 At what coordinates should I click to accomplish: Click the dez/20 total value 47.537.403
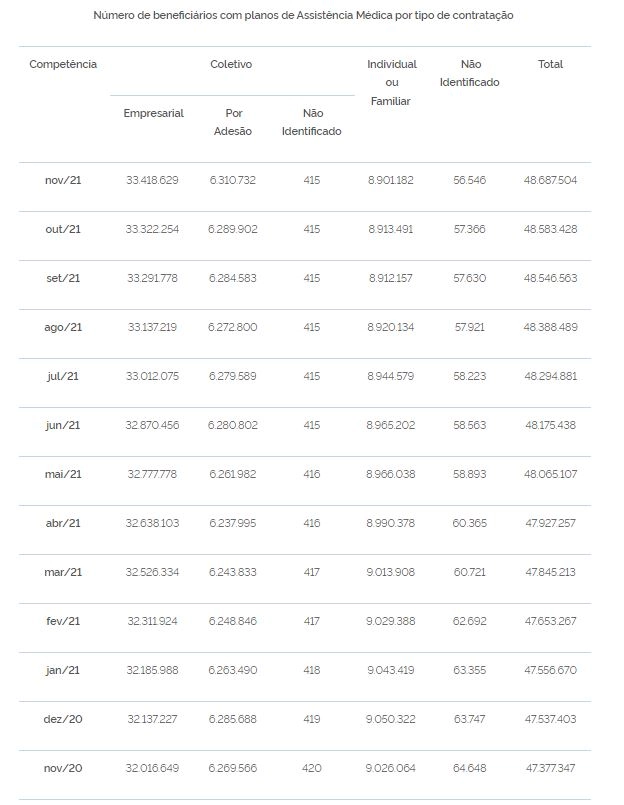(551, 719)
